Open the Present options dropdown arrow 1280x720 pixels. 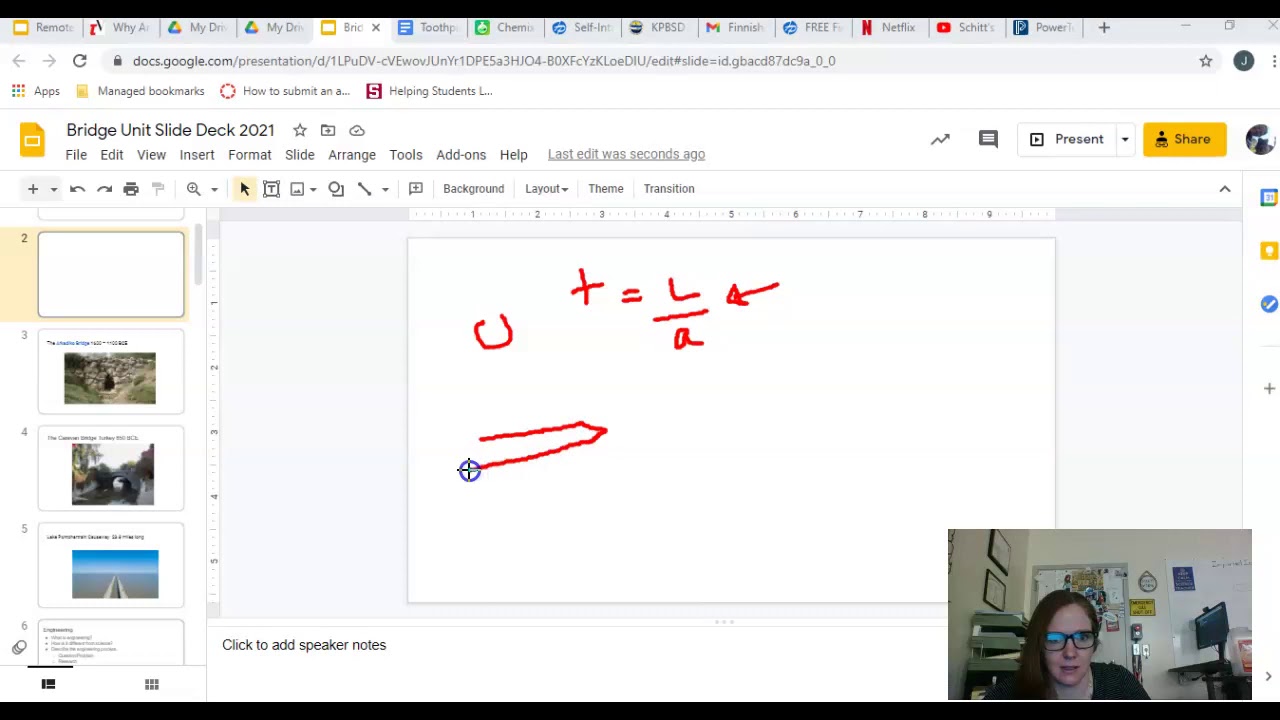[1125, 139]
